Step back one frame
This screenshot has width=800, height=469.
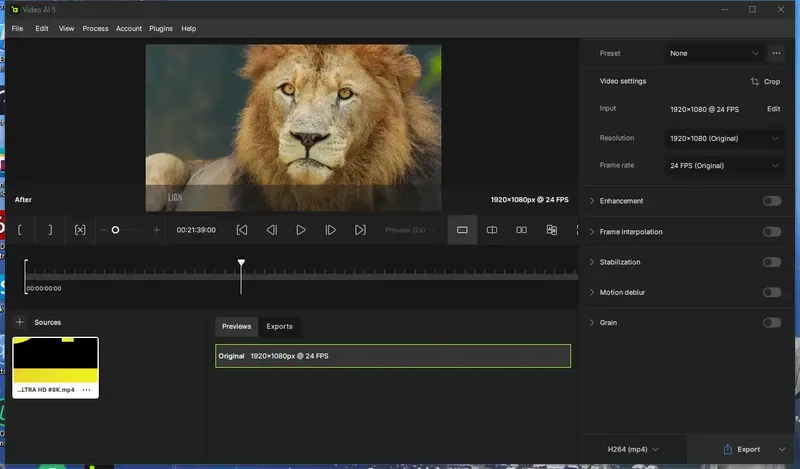coord(271,230)
